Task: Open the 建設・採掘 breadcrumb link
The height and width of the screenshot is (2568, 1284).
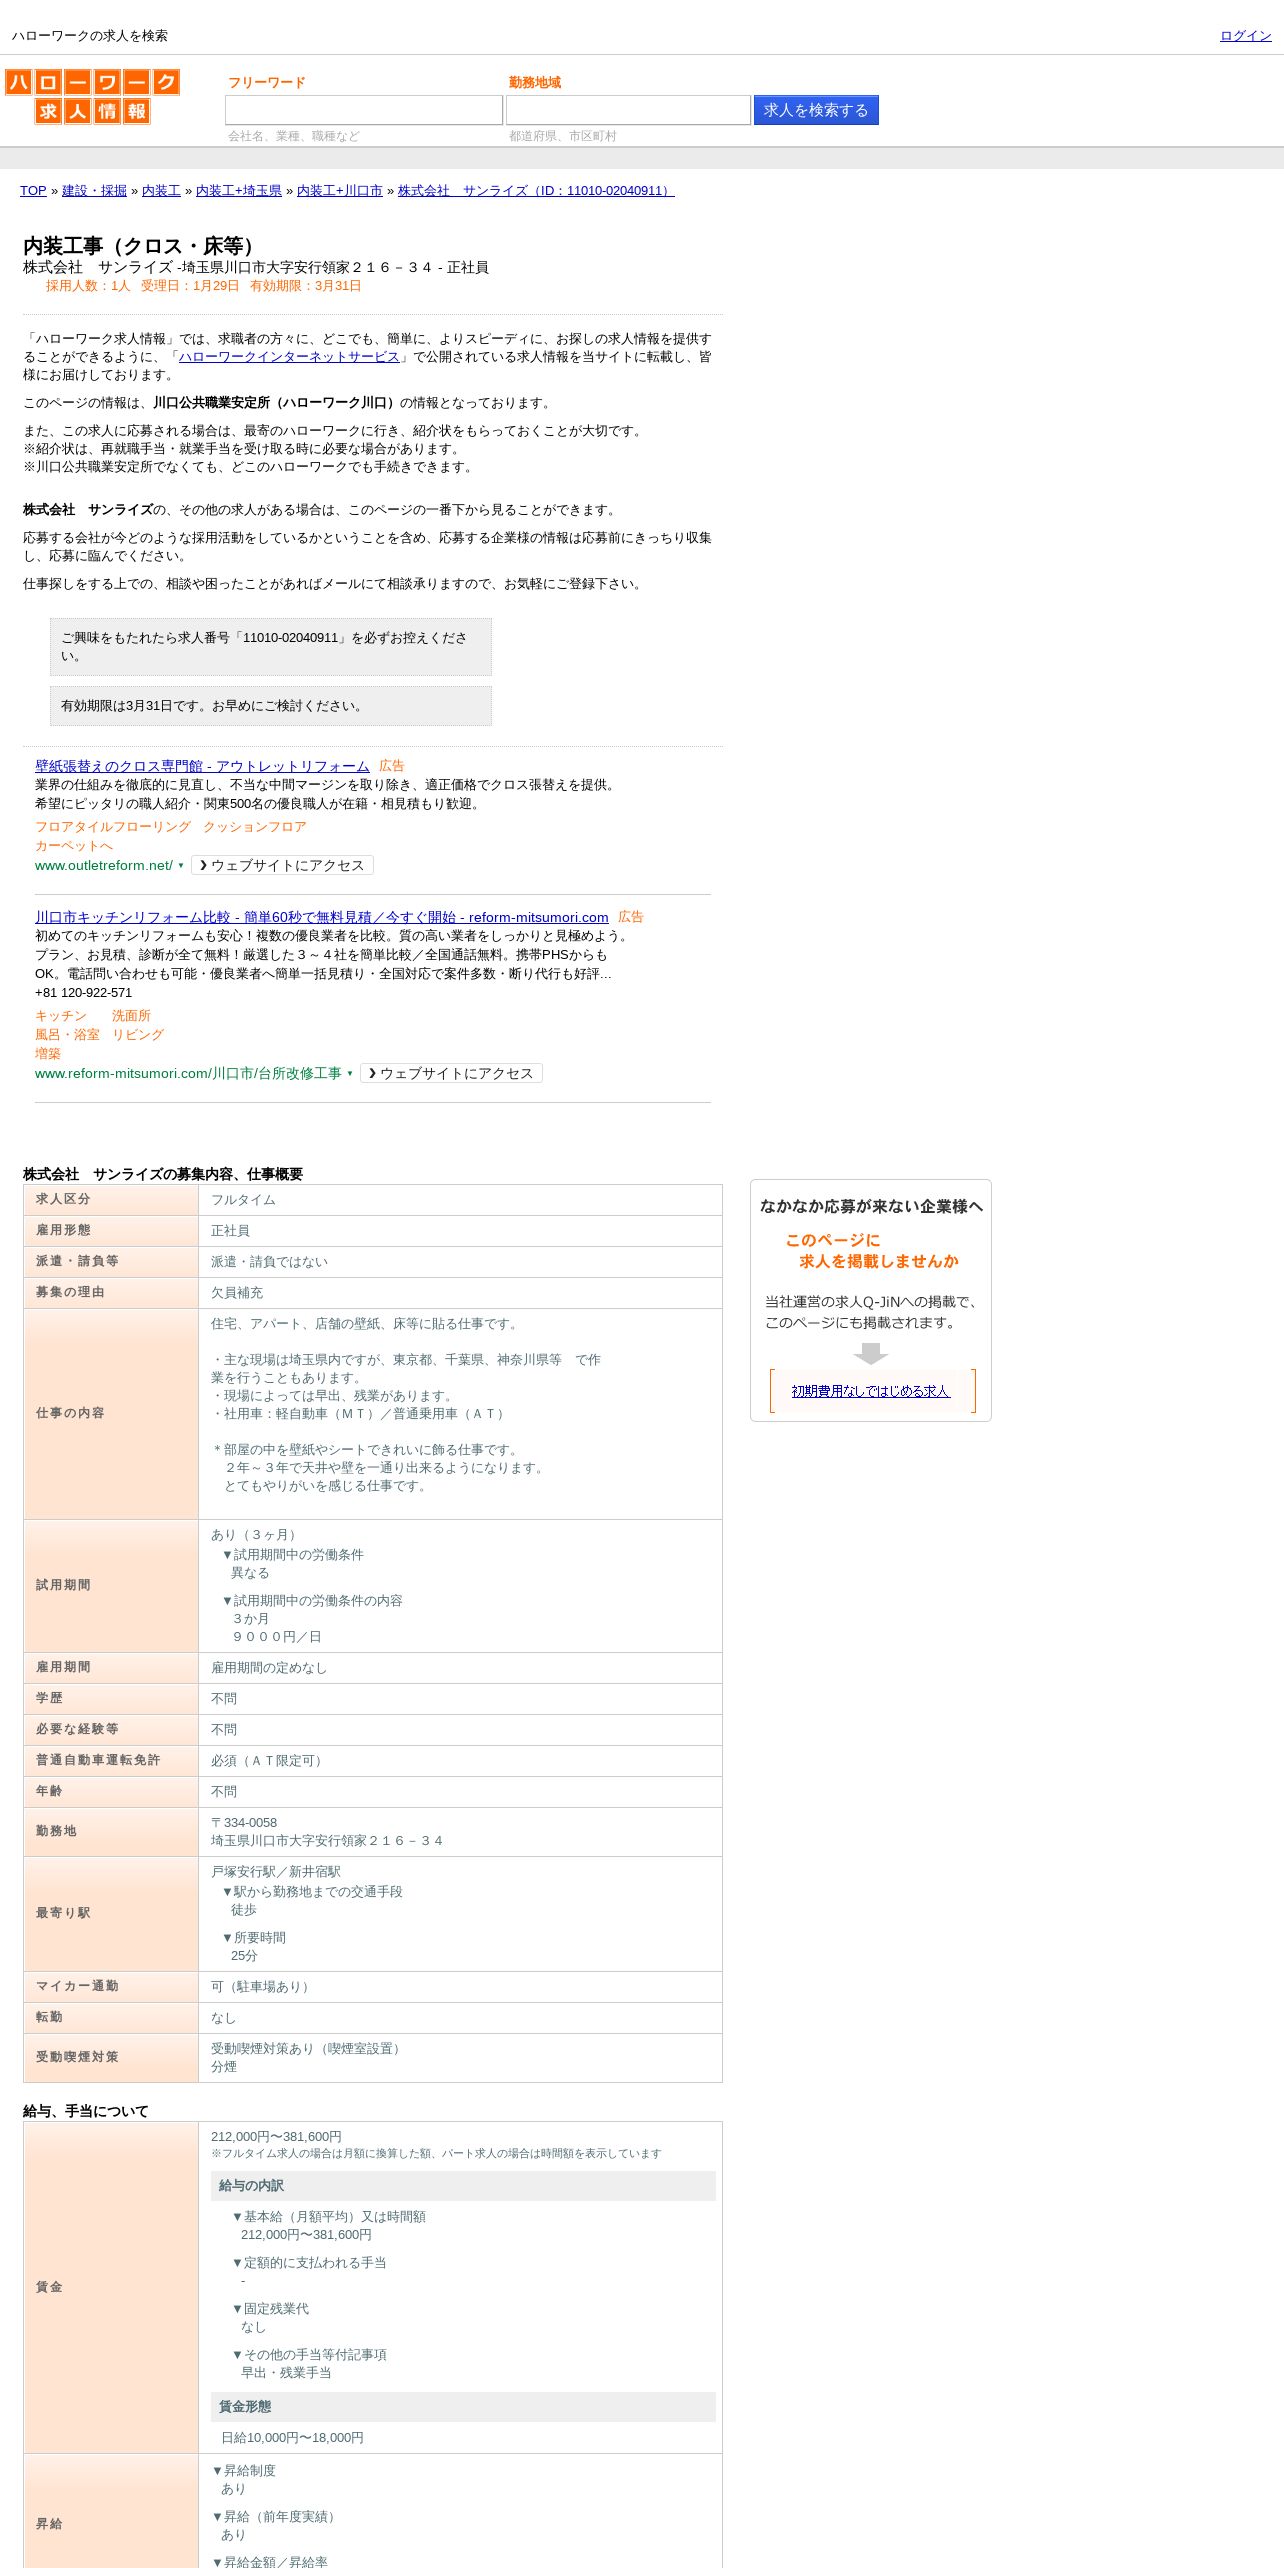Action: pyautogui.click(x=94, y=191)
